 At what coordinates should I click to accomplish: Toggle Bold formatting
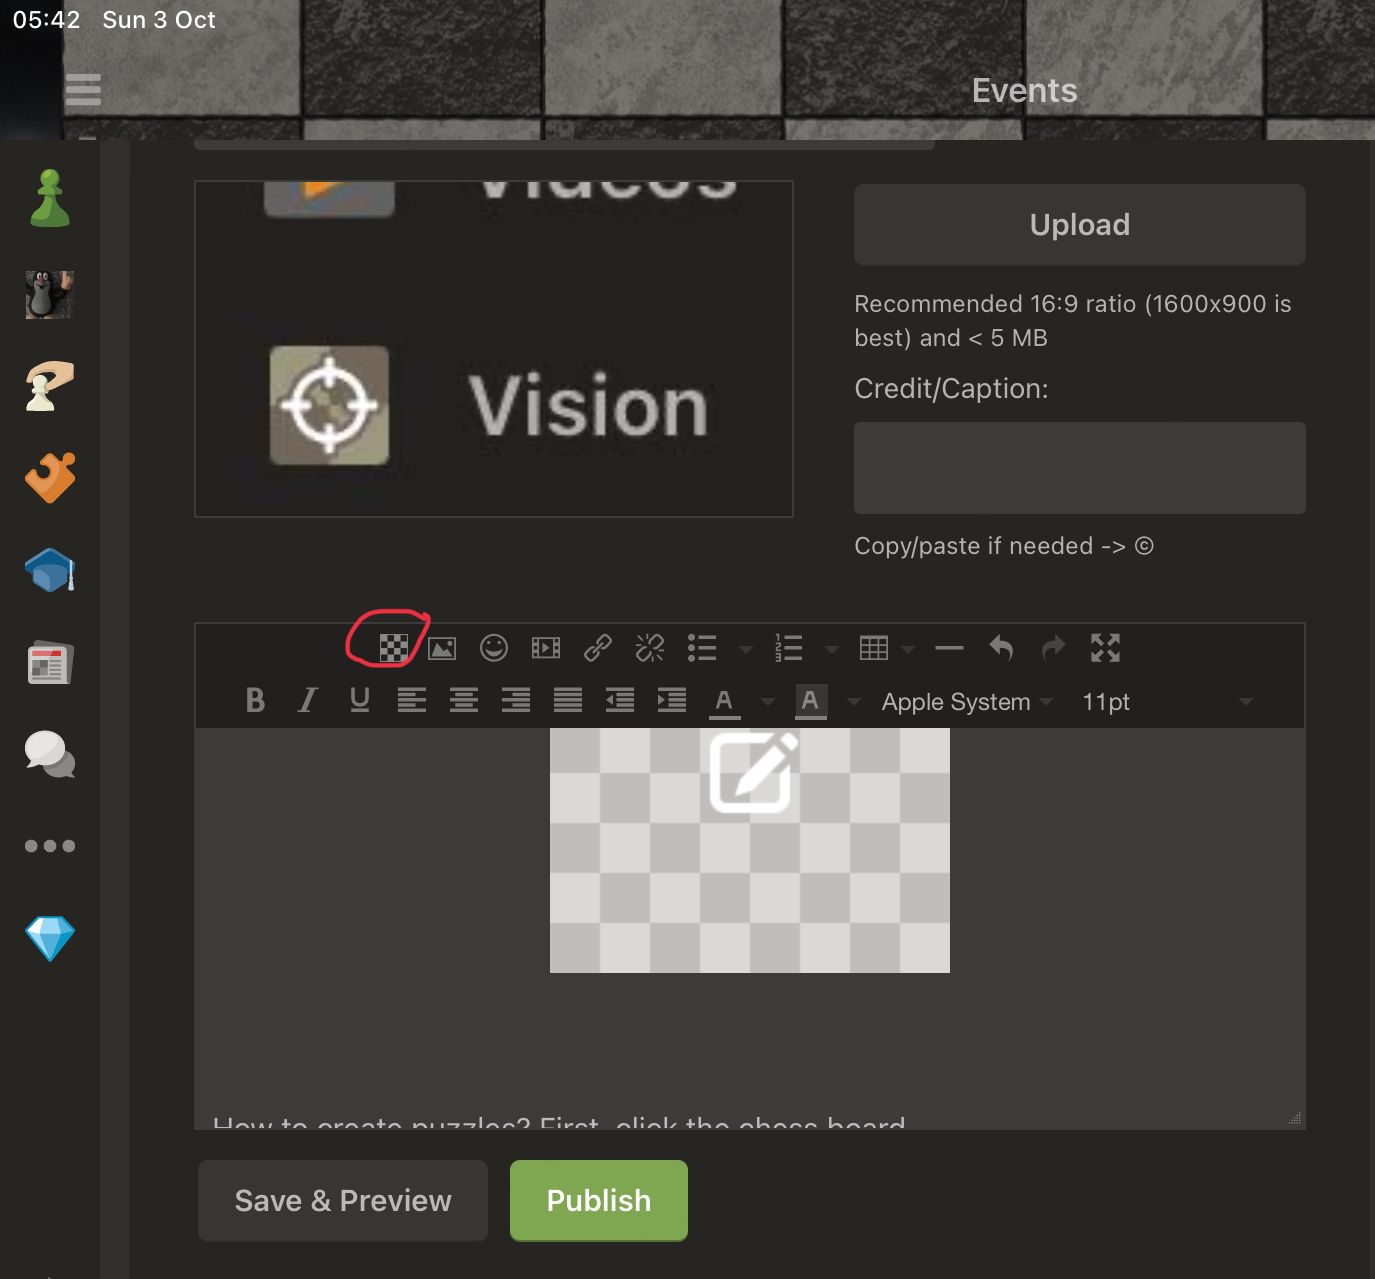pyautogui.click(x=255, y=701)
